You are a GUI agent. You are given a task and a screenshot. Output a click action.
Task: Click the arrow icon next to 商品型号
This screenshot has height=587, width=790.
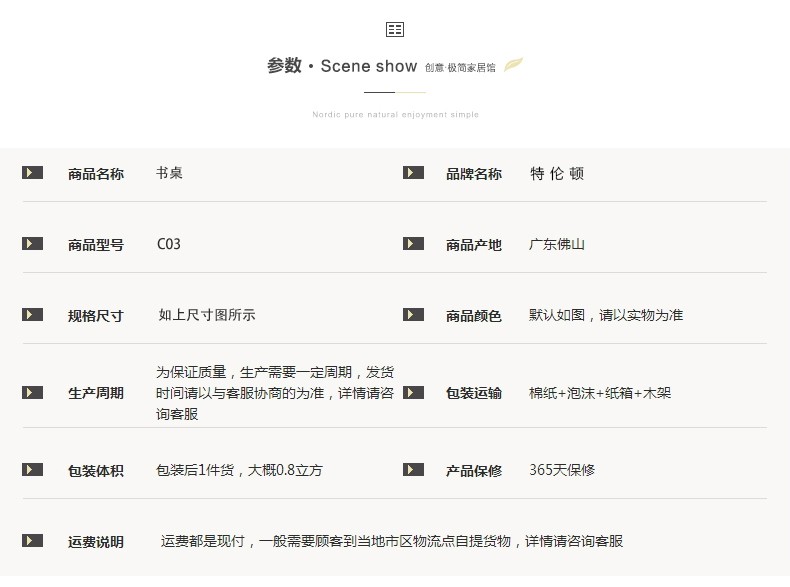[x=33, y=244]
